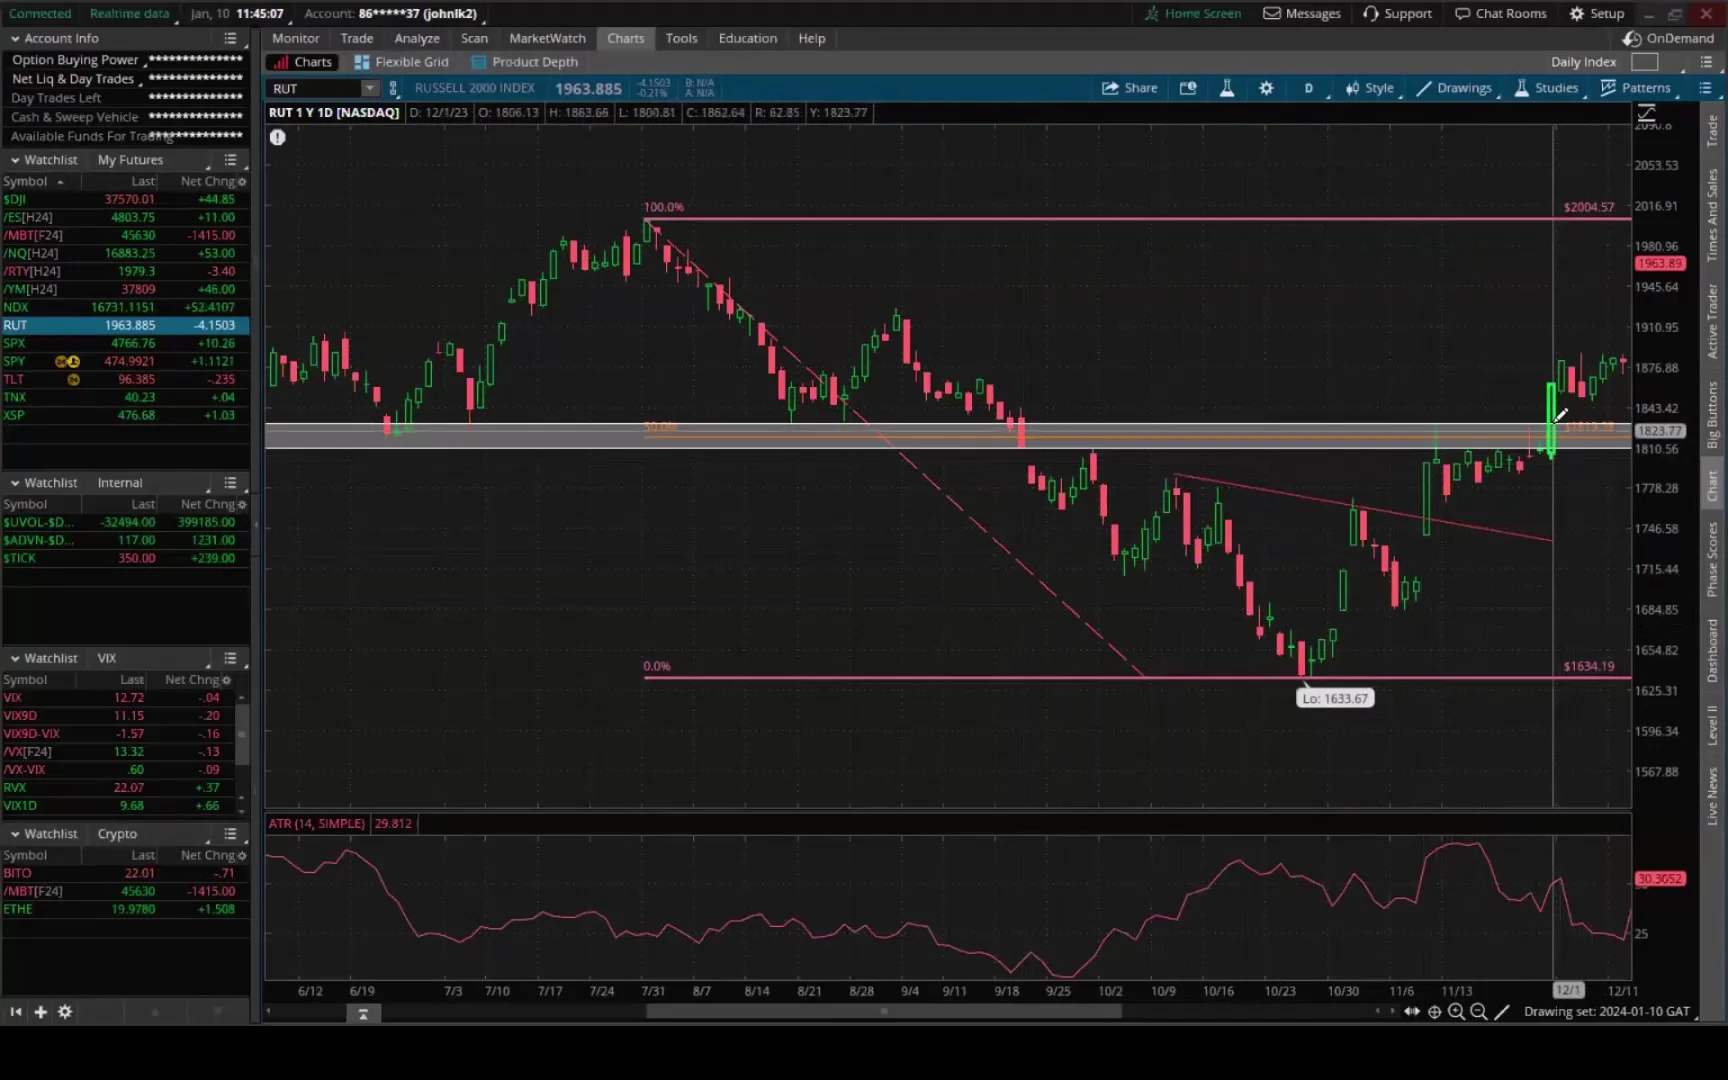The image size is (1728, 1080).
Task: Zoom out the chart with magnifier minus
Action: pyautogui.click(x=1478, y=1012)
